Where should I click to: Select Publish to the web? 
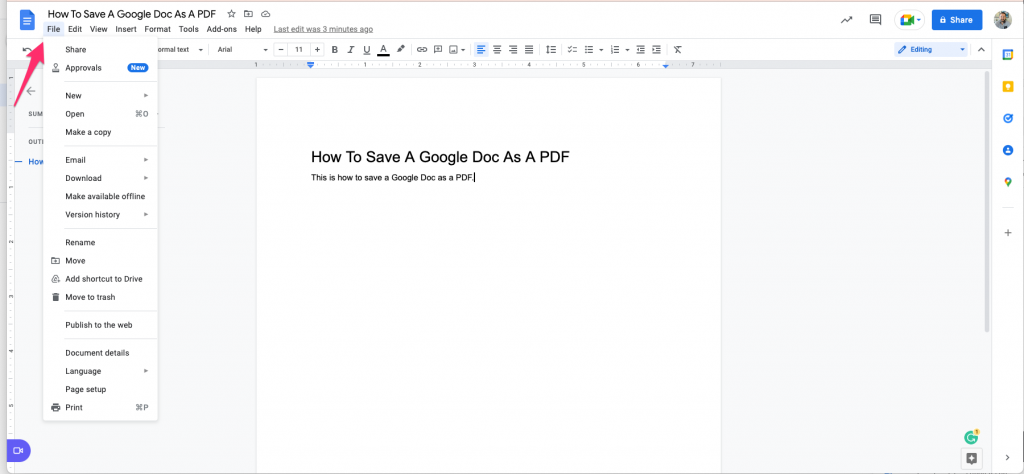[101, 324]
